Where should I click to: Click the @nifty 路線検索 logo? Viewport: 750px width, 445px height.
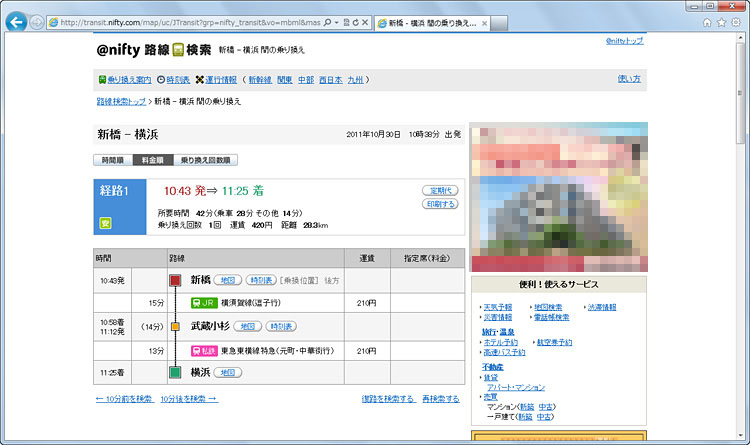(x=154, y=49)
